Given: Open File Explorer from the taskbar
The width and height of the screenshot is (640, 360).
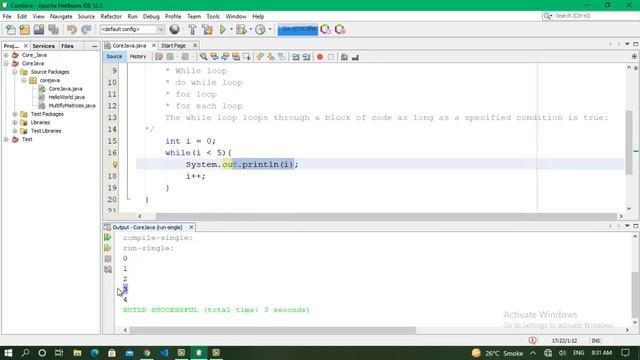Looking at the screenshot, I should click(77, 353).
